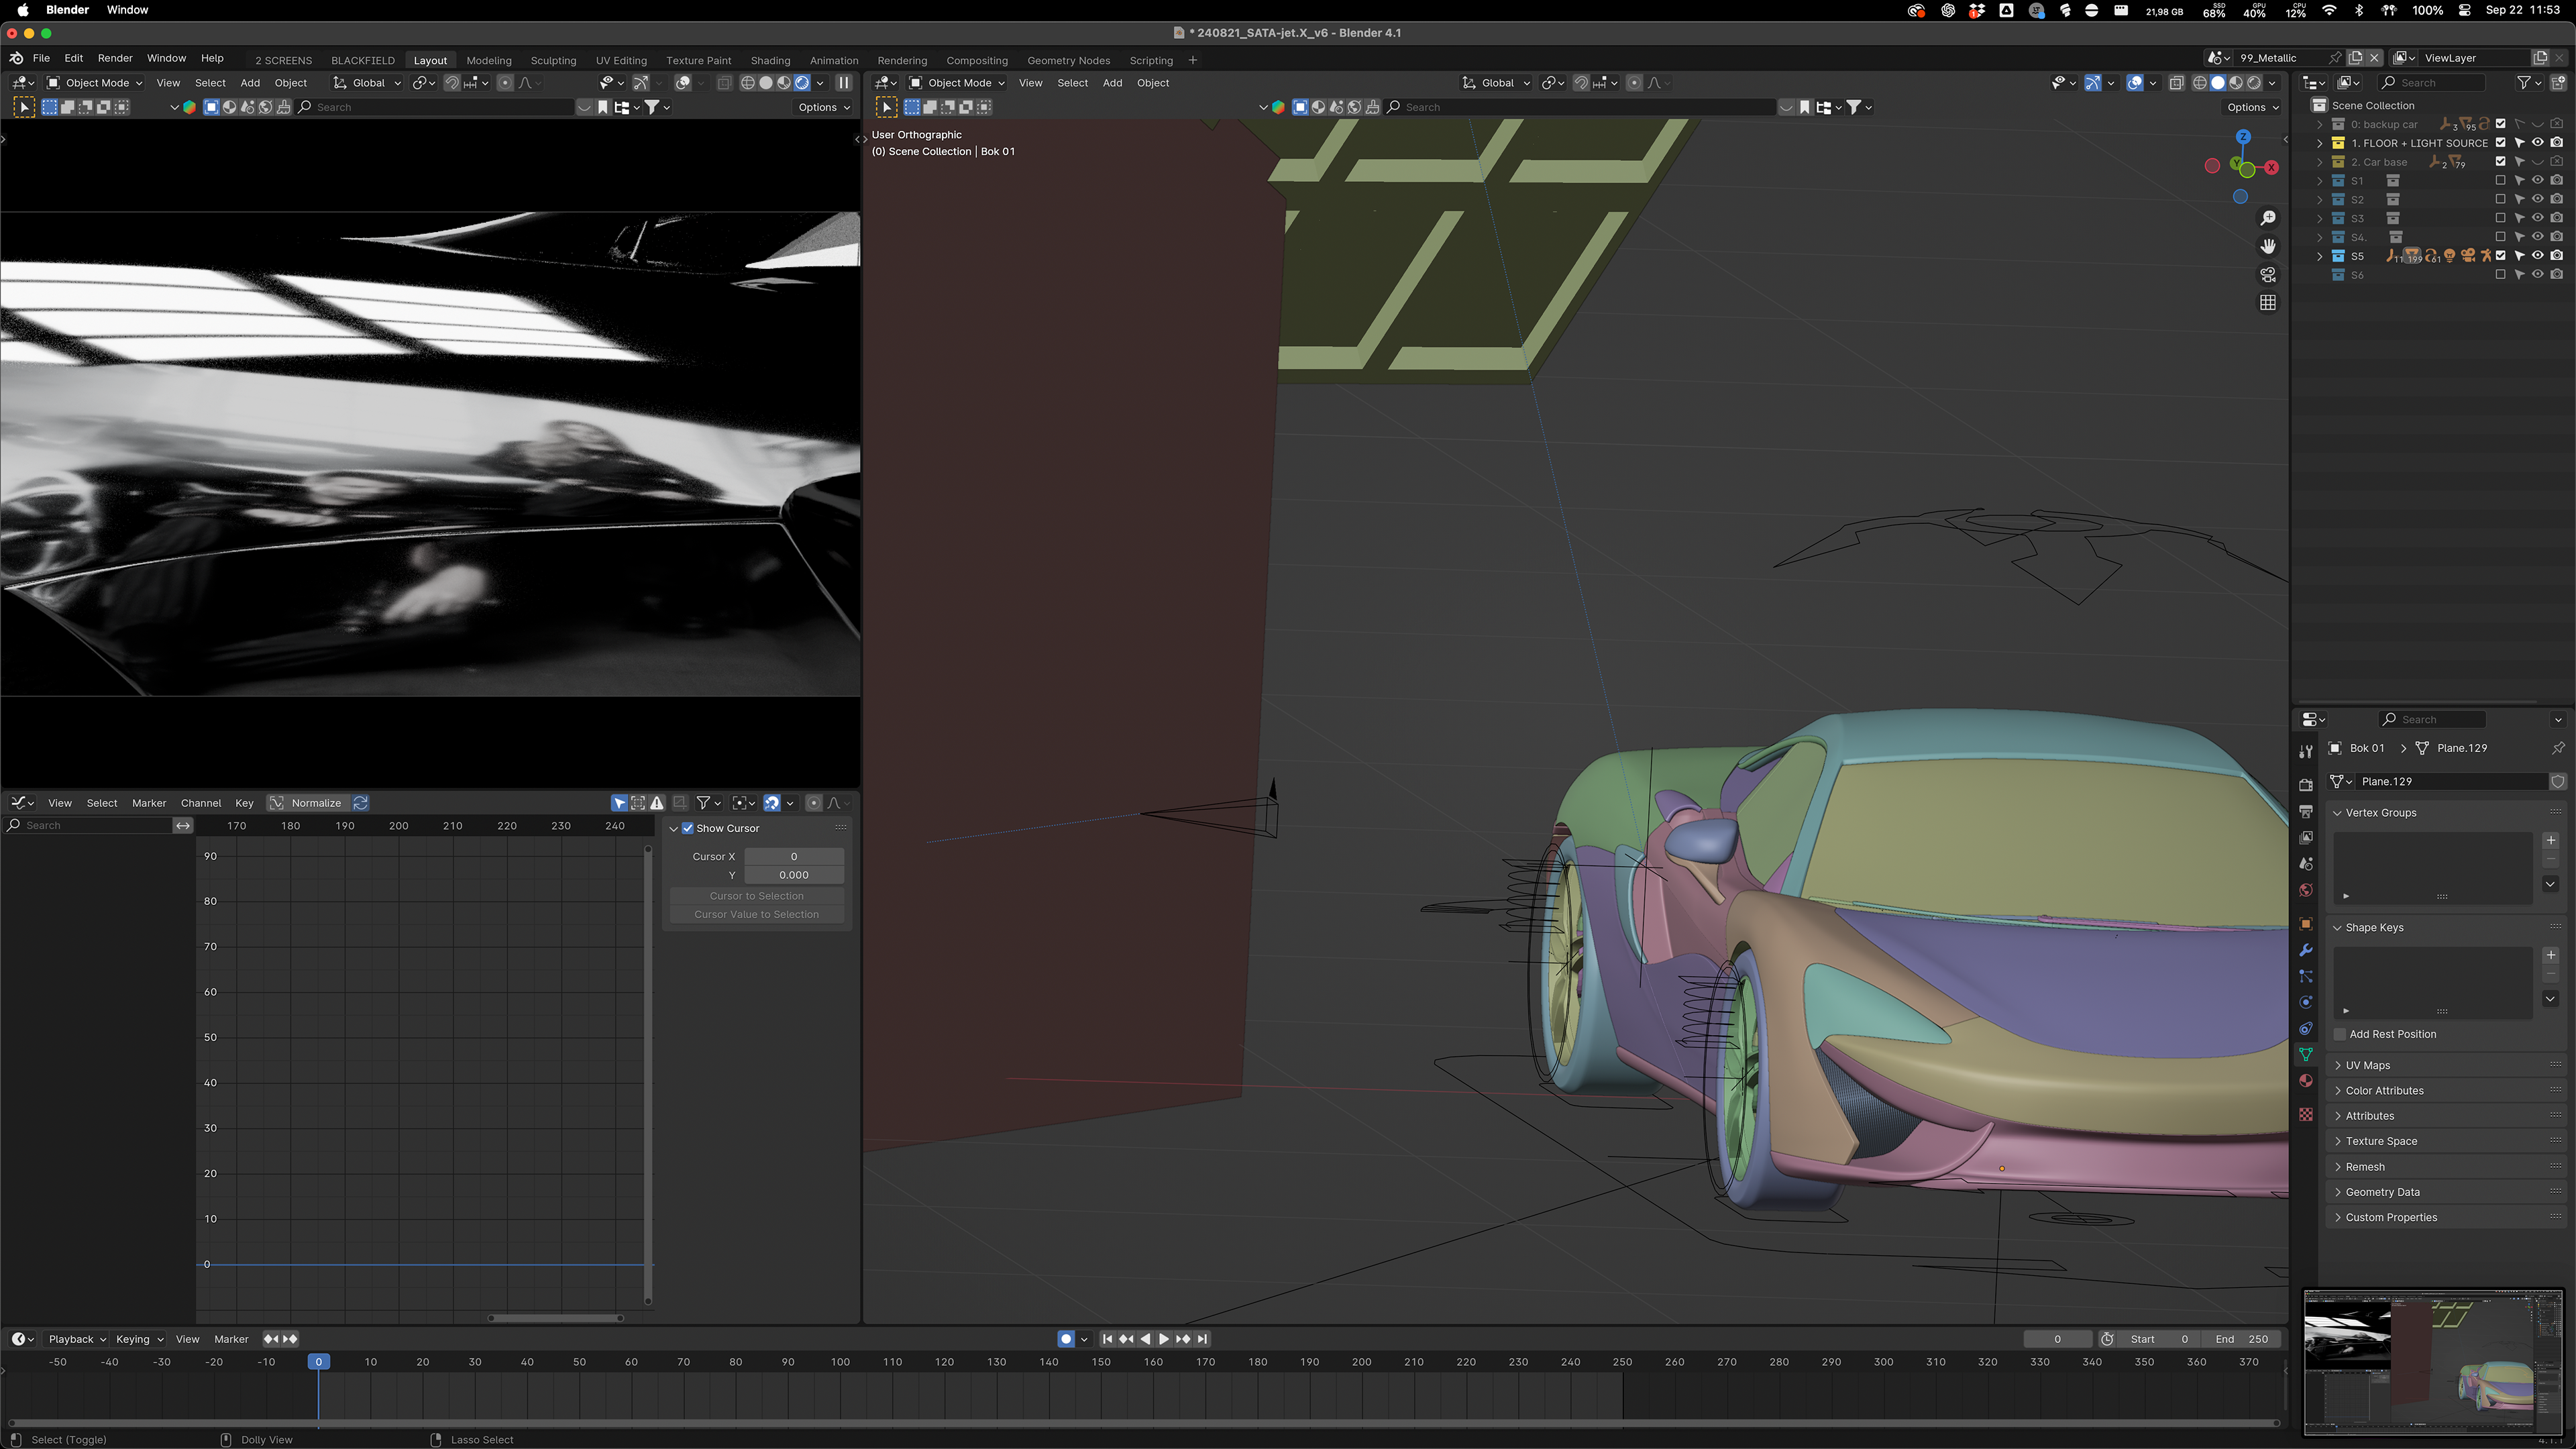Viewport: 2576px width, 1449px height.
Task: Open Options in right viewport header
Action: click(x=2253, y=107)
